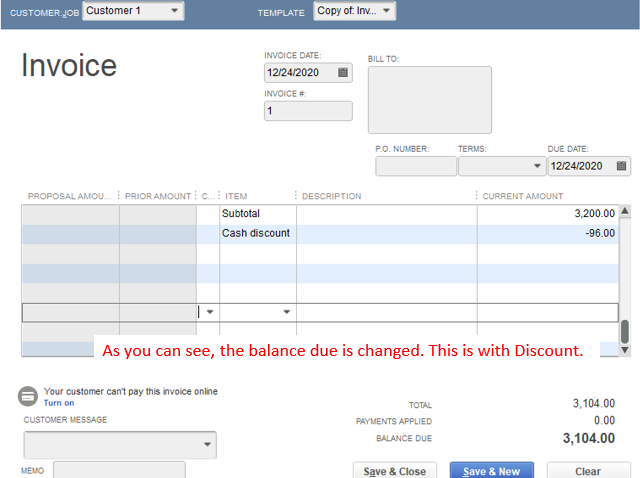Click the online payment card icon
640x478 pixels.
coord(28,396)
